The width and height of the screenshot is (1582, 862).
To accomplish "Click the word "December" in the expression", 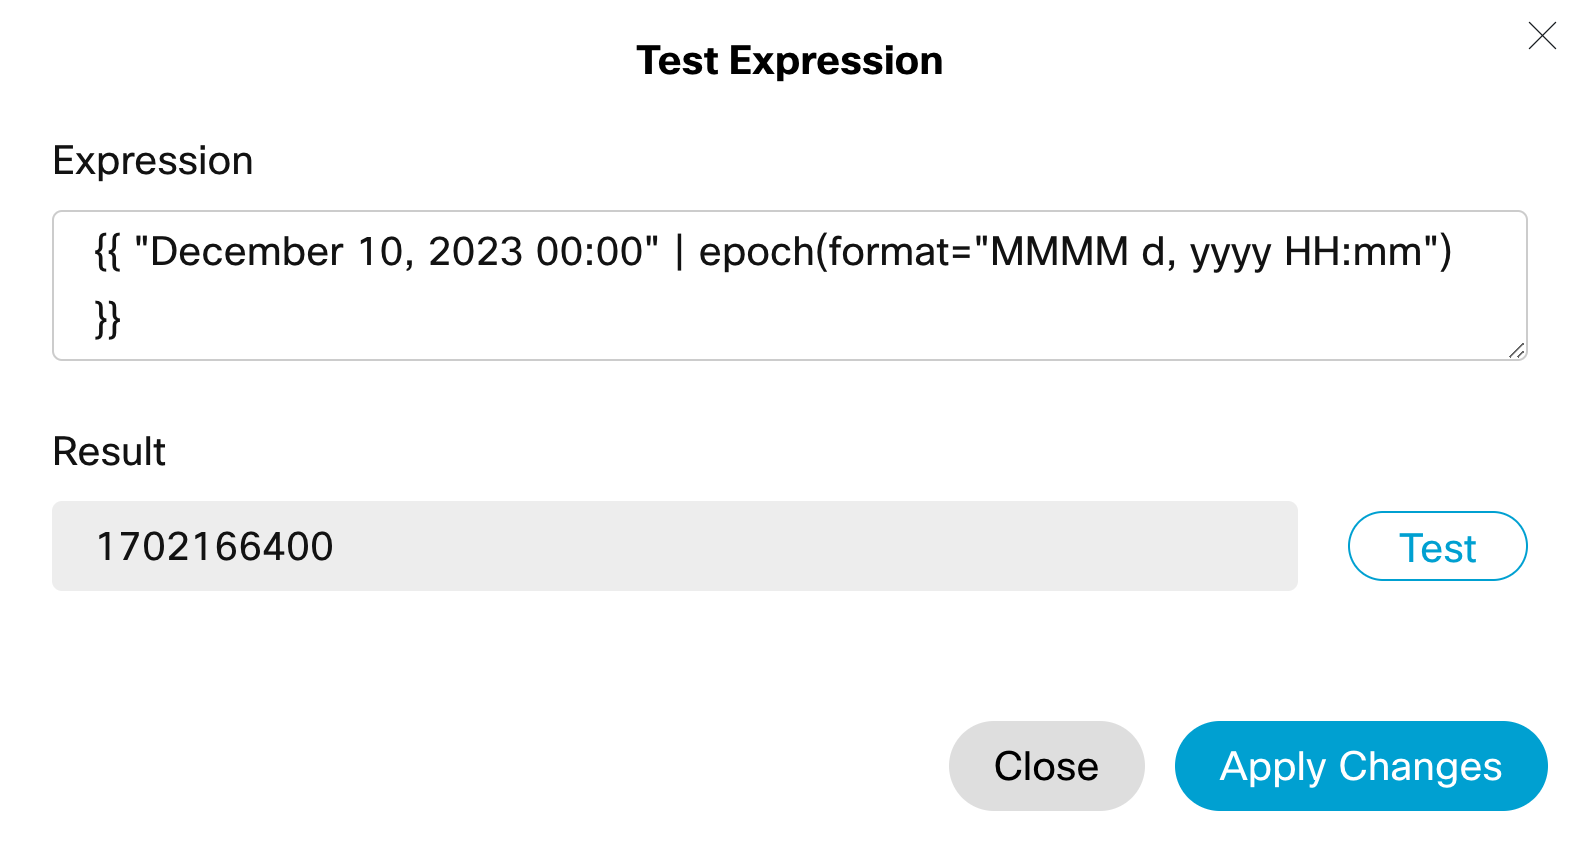I will pos(248,252).
